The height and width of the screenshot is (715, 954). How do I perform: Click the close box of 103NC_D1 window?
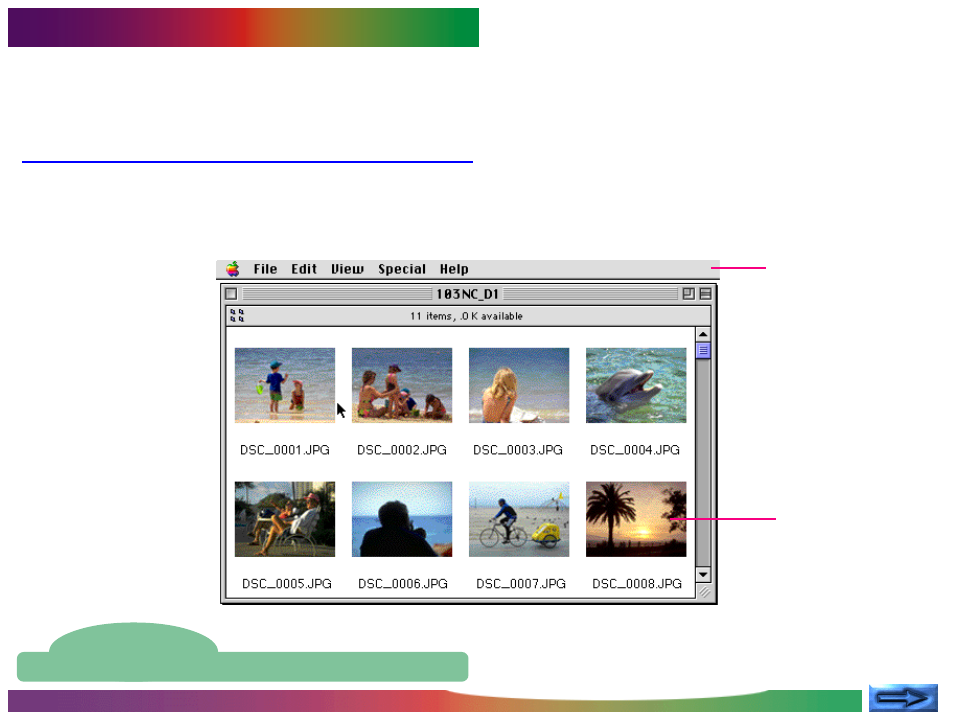231,294
